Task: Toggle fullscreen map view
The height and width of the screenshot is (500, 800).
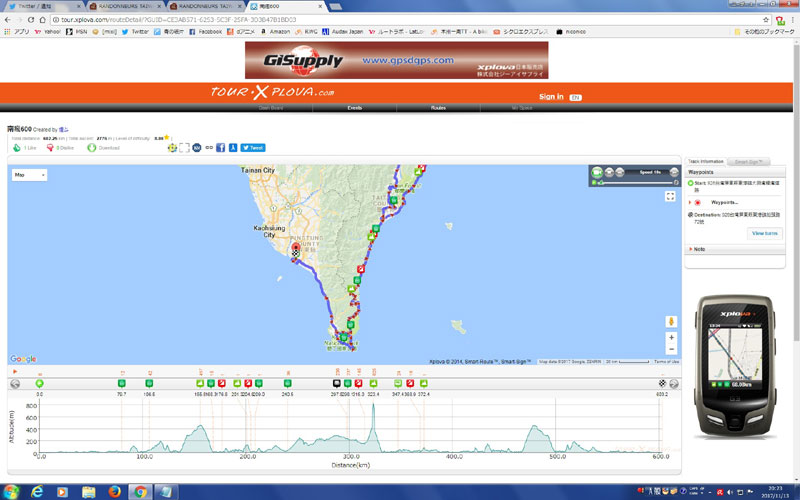Action: tap(670, 196)
